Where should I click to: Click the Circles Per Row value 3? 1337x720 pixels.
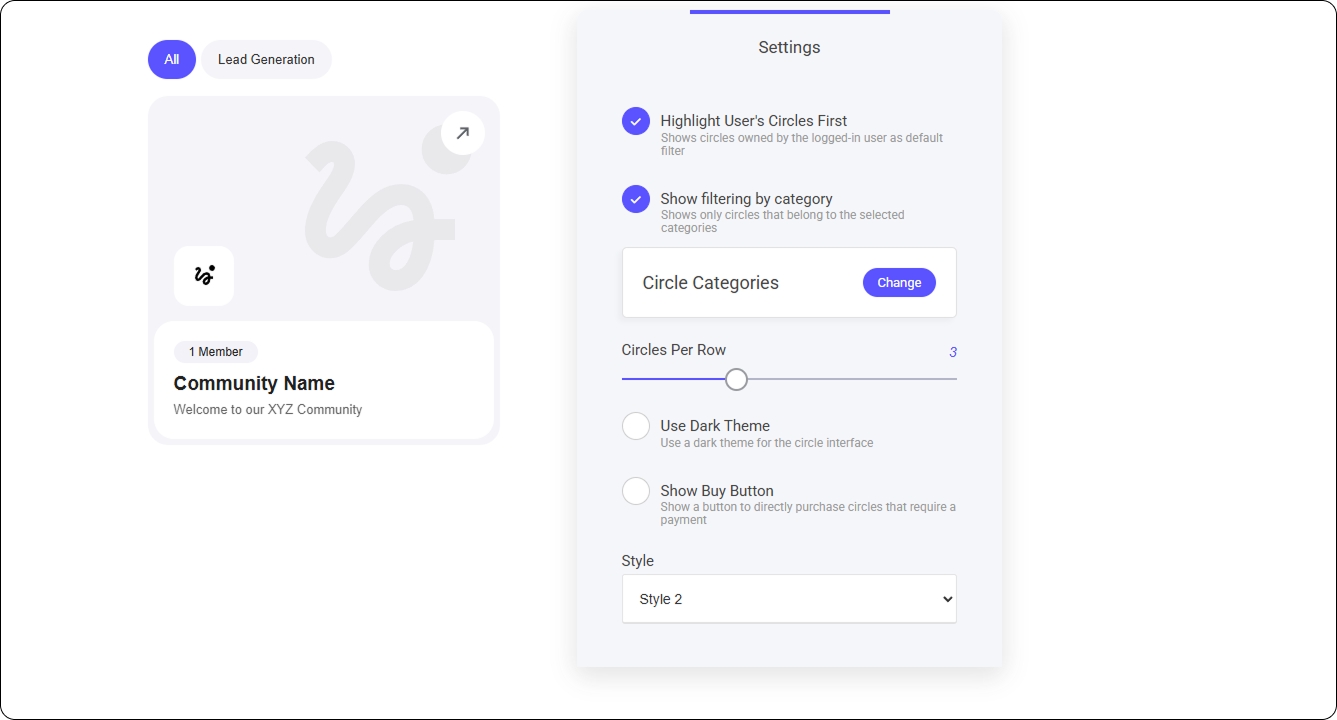(x=953, y=352)
